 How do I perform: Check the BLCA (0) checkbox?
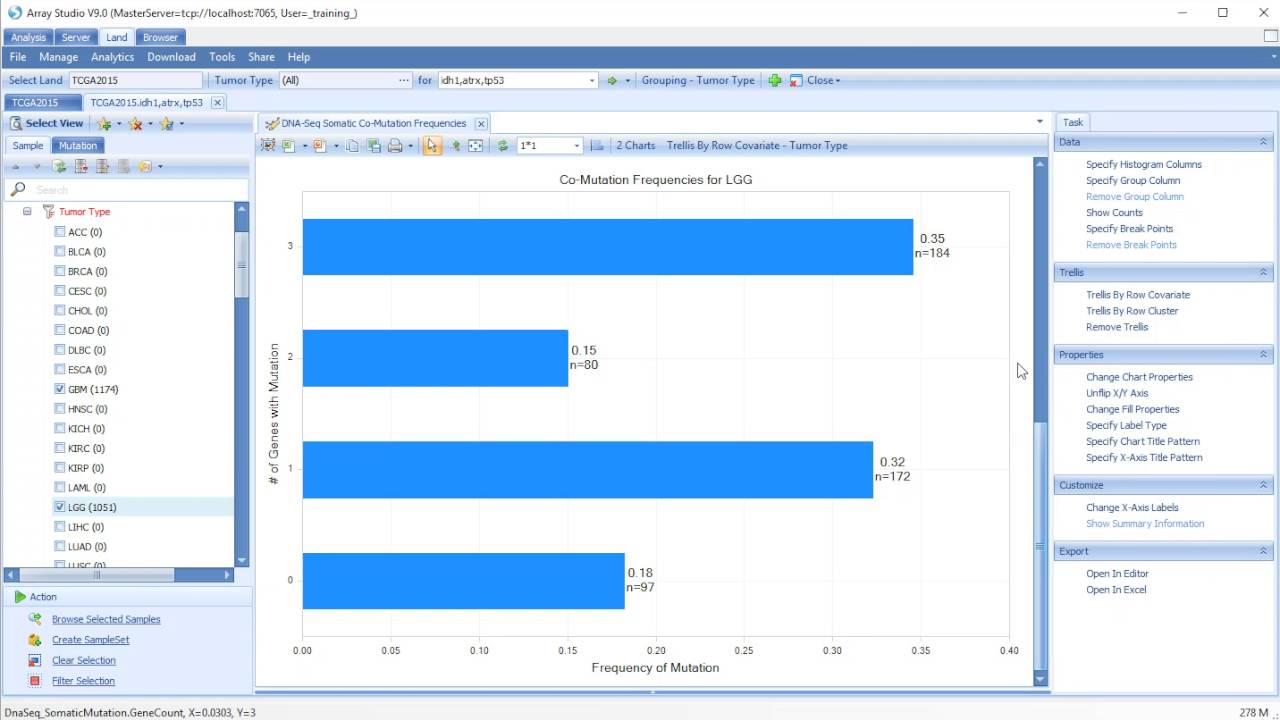click(60, 252)
